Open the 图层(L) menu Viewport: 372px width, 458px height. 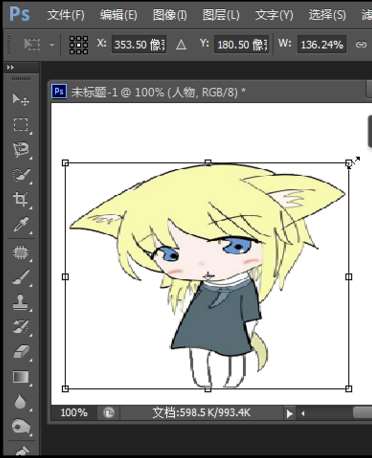tap(221, 15)
